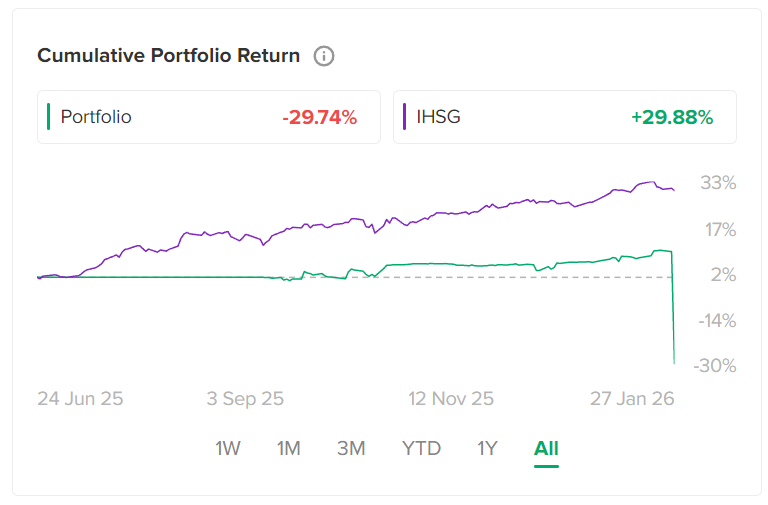Show the 3M time range
768x505 pixels.
click(x=351, y=448)
